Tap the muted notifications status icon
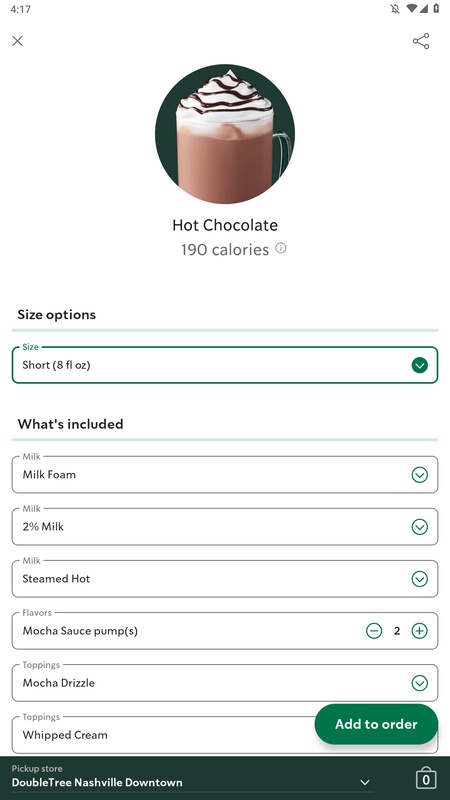Screen dimensions: 450x800 (395, 9)
